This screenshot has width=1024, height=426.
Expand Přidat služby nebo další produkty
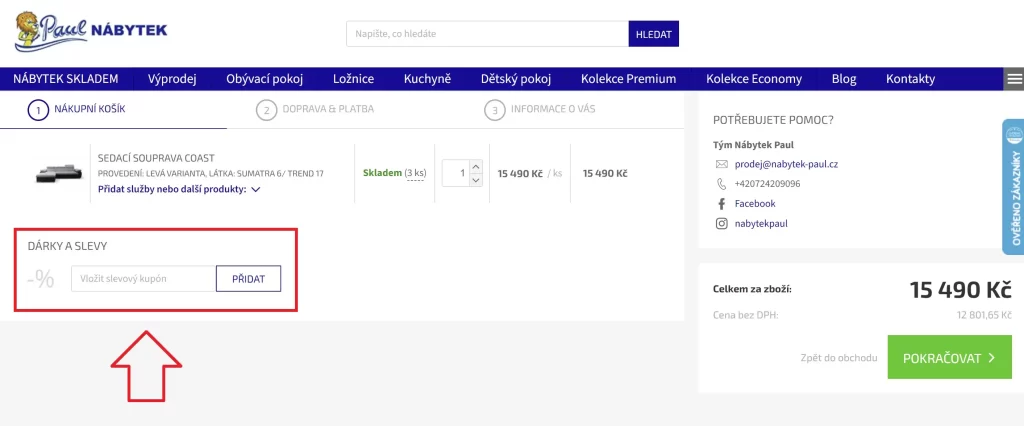coord(180,189)
